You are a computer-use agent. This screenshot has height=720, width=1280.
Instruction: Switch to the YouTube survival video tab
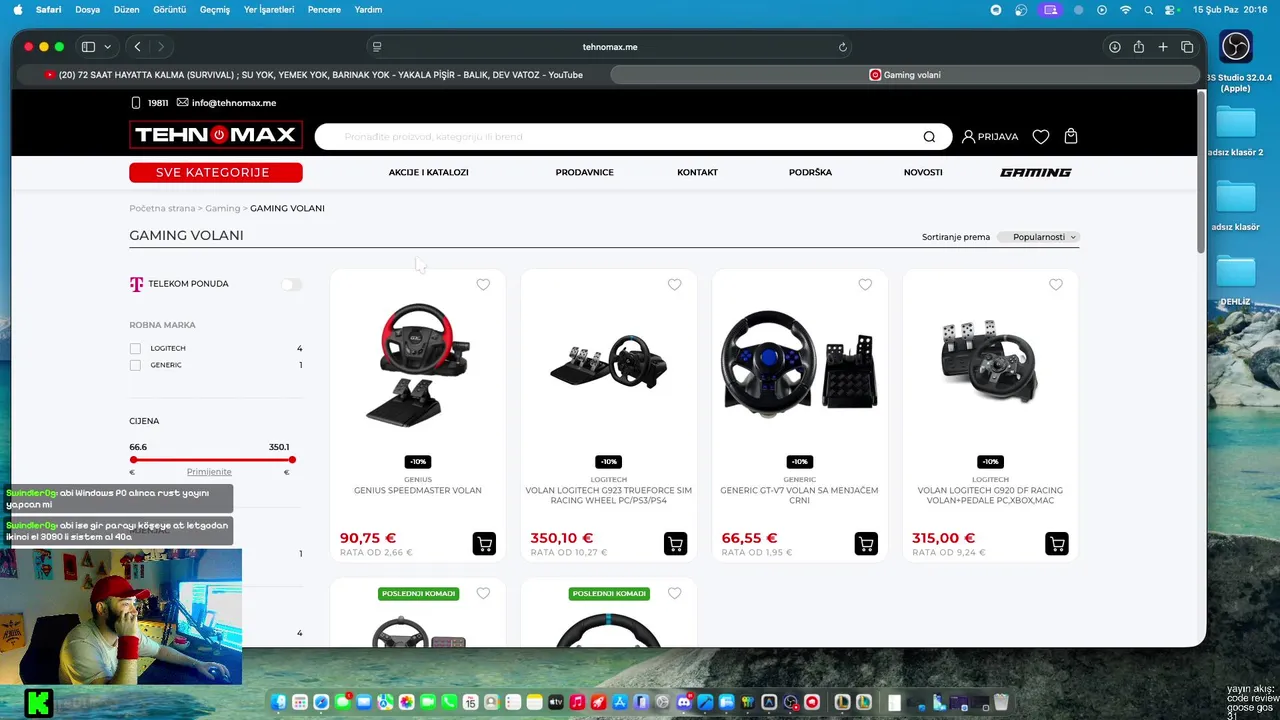point(313,75)
